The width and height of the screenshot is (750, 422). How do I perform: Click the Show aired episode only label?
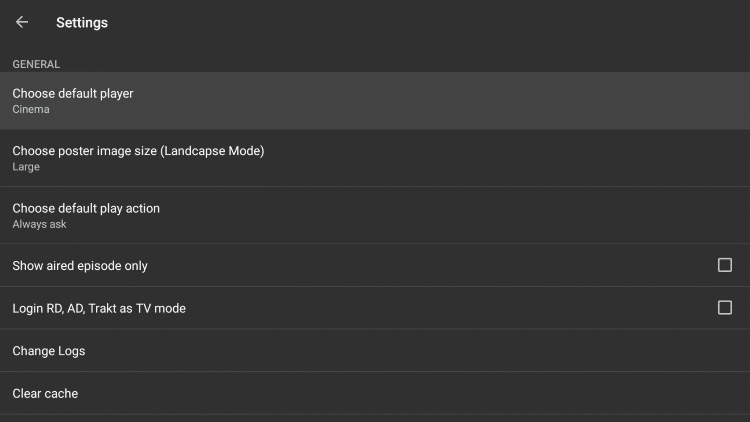pyautogui.click(x=80, y=266)
